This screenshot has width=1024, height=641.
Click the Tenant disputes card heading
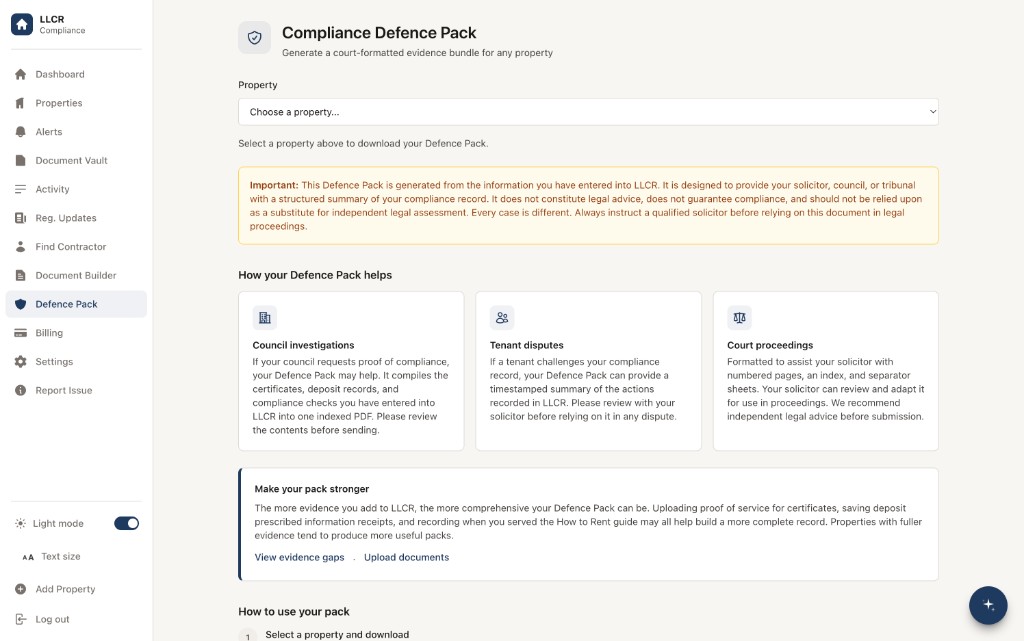point(526,345)
